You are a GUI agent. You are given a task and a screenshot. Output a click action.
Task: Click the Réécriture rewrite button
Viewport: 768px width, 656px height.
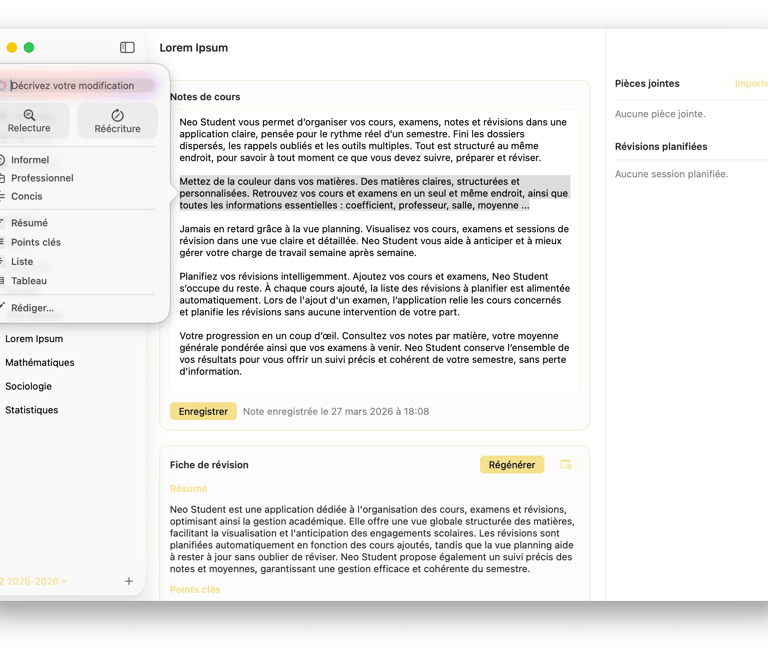(x=118, y=121)
